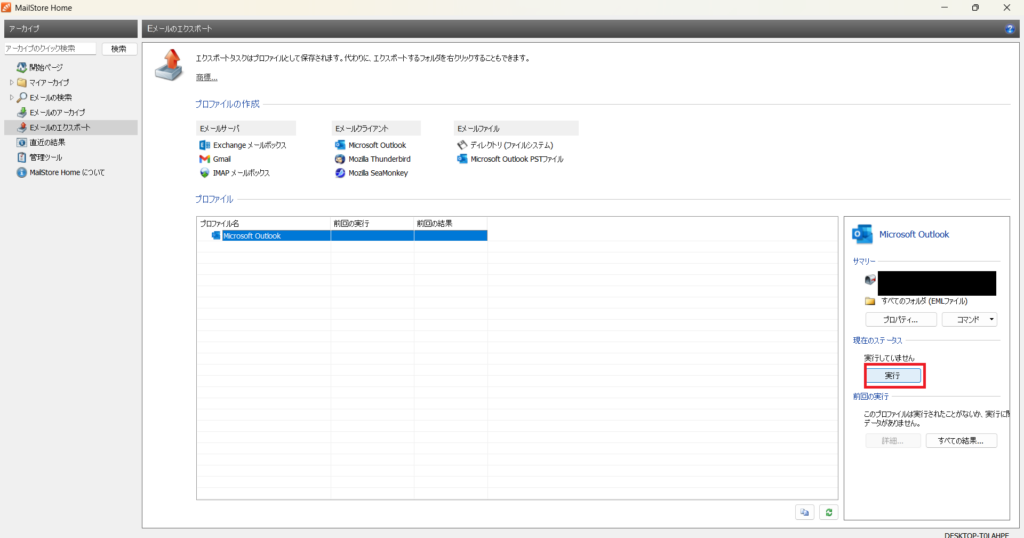Select 管理ツール in the navigation tree
1024x538 pixels.
(x=46, y=157)
